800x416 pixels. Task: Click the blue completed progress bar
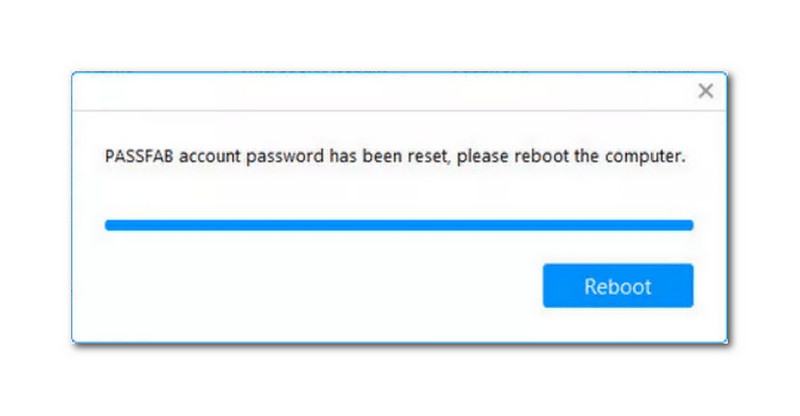coord(399,226)
